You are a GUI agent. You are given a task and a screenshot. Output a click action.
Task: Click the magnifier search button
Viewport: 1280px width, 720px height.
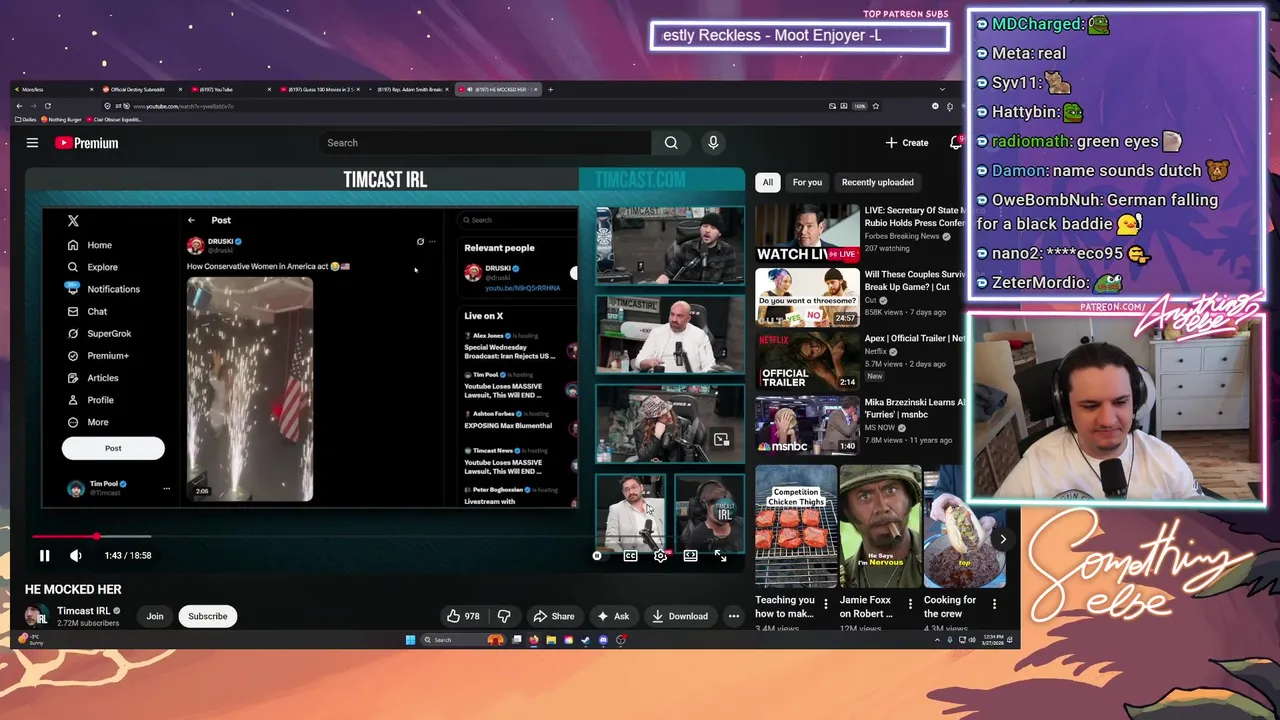pos(671,143)
